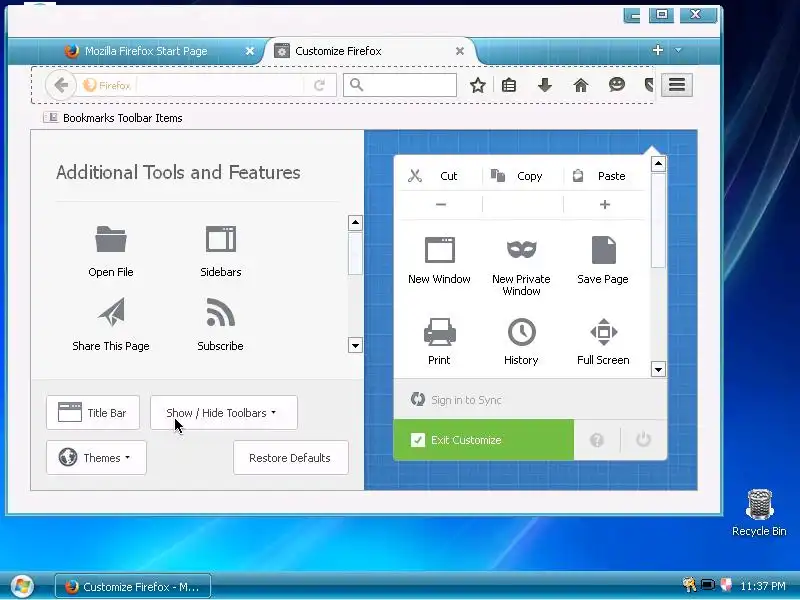Open the Themes dropdown
This screenshot has width=800, height=600.
pyautogui.click(x=96, y=458)
